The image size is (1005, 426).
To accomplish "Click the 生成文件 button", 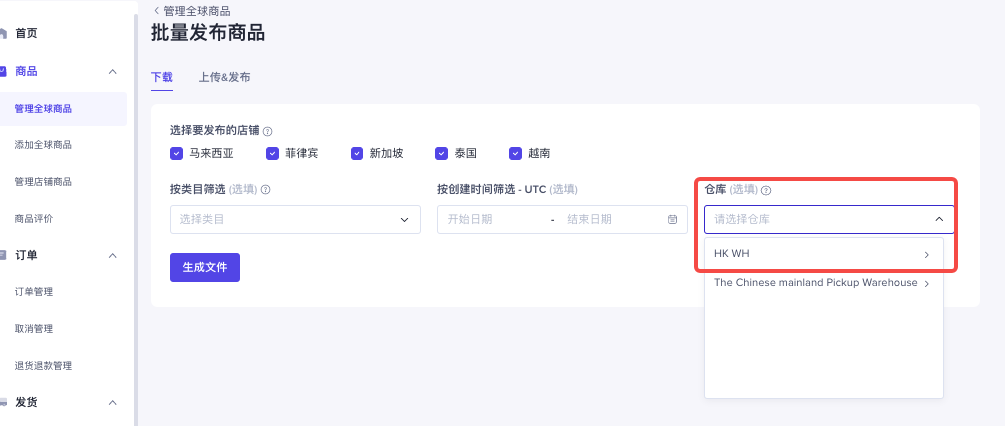I will 205,267.
